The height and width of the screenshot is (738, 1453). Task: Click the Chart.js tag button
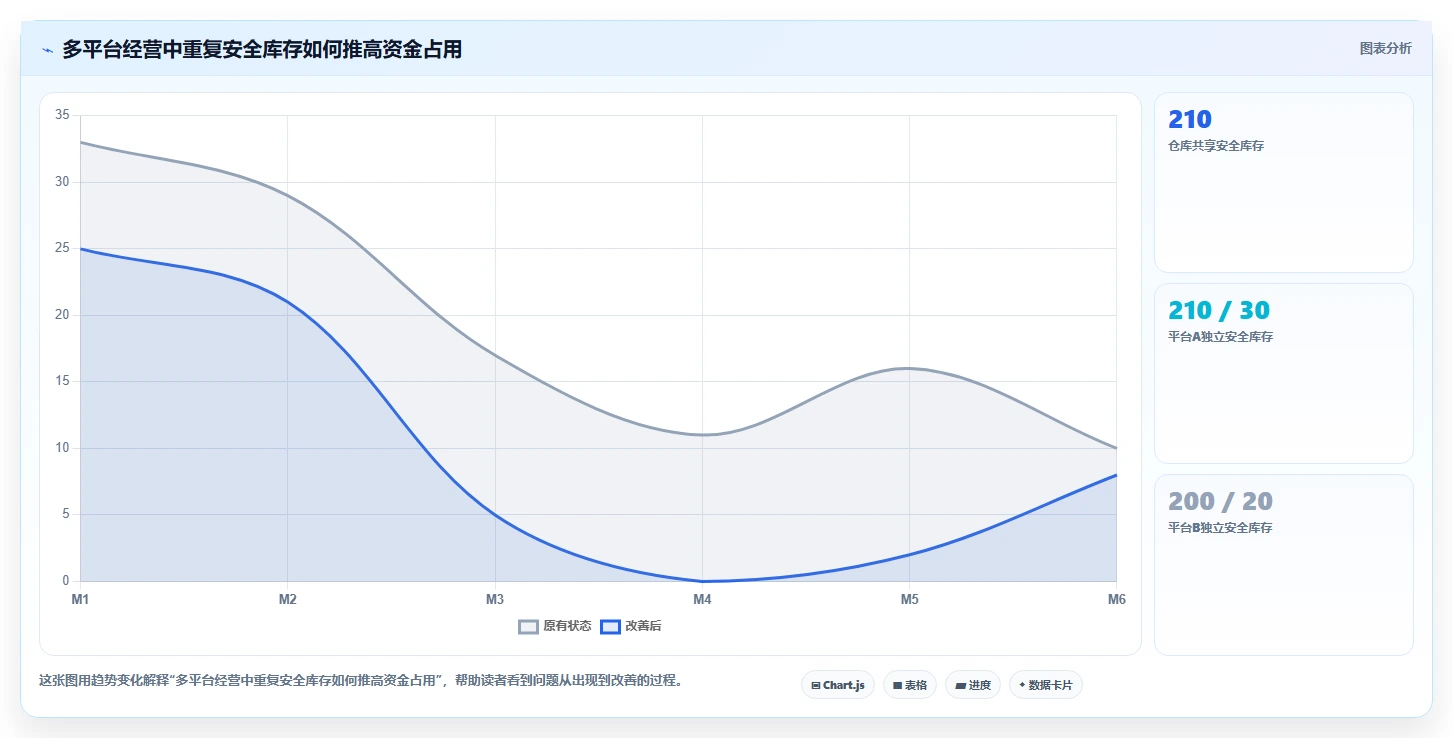tap(838, 685)
